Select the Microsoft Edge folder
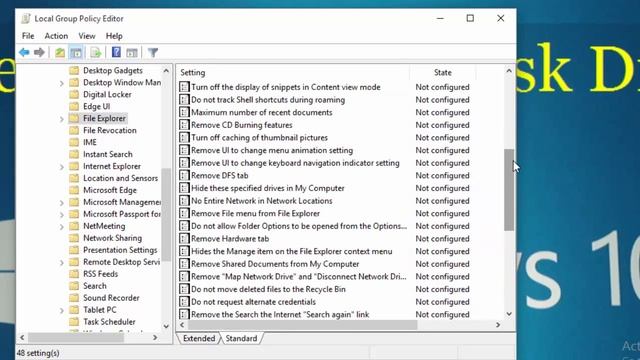The image size is (640, 360). (110, 190)
